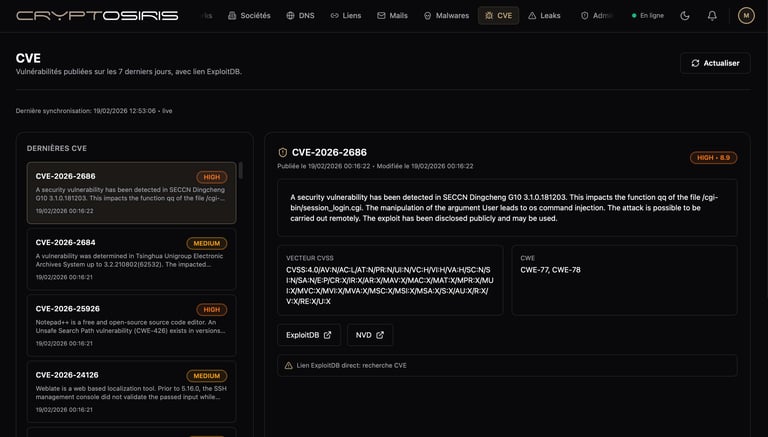Viewport: 768px width, 437px height.
Task: Select CVE-2026-2684 in the list
Action: [x=131, y=259]
